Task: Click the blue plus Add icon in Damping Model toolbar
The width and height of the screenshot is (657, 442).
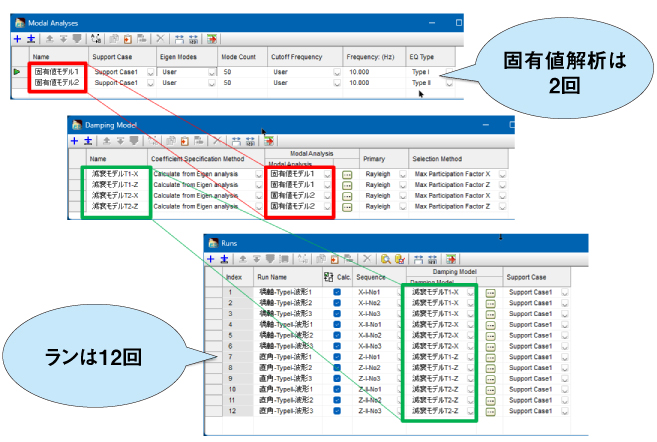Action: coord(75,141)
